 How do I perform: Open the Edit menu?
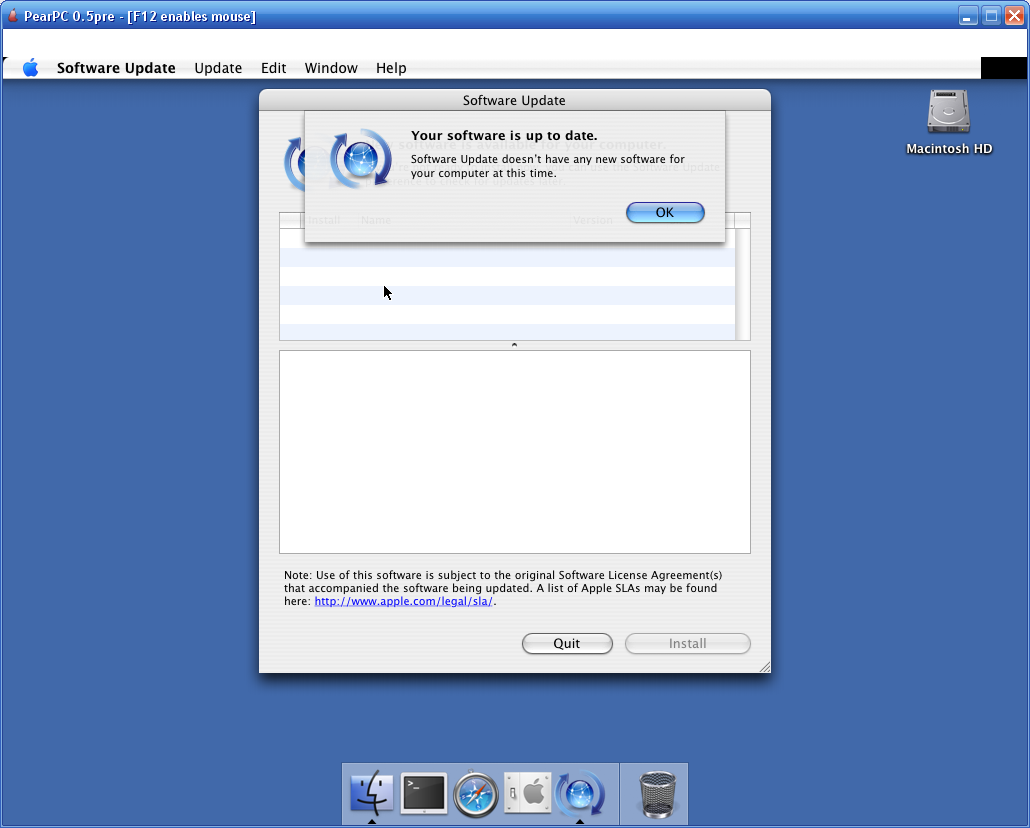(x=273, y=68)
